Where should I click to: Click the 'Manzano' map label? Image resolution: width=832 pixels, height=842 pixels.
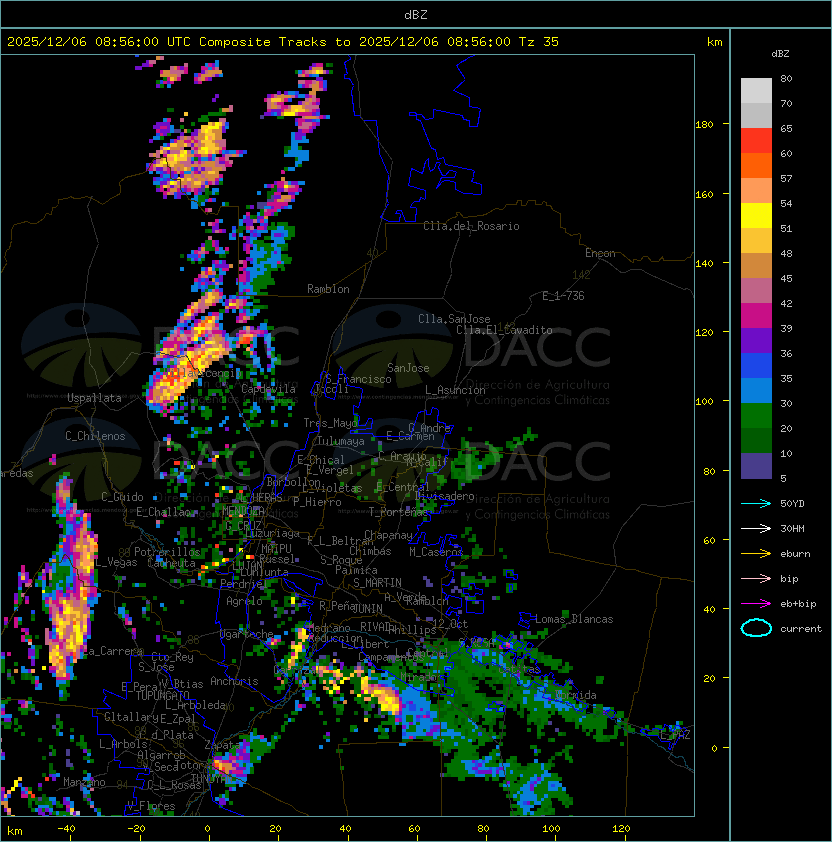pyautogui.click(x=84, y=782)
